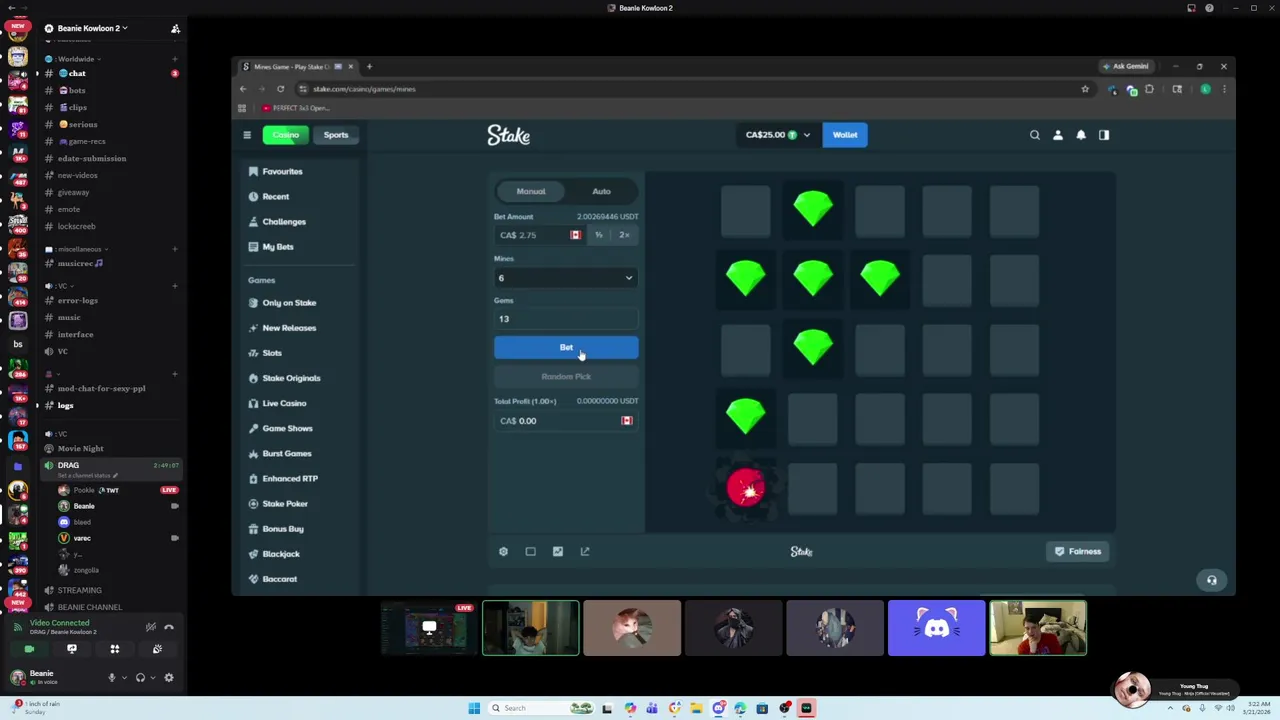Select the LIVE stream thumbnail
Screen dimensions: 1280x720
point(429,628)
